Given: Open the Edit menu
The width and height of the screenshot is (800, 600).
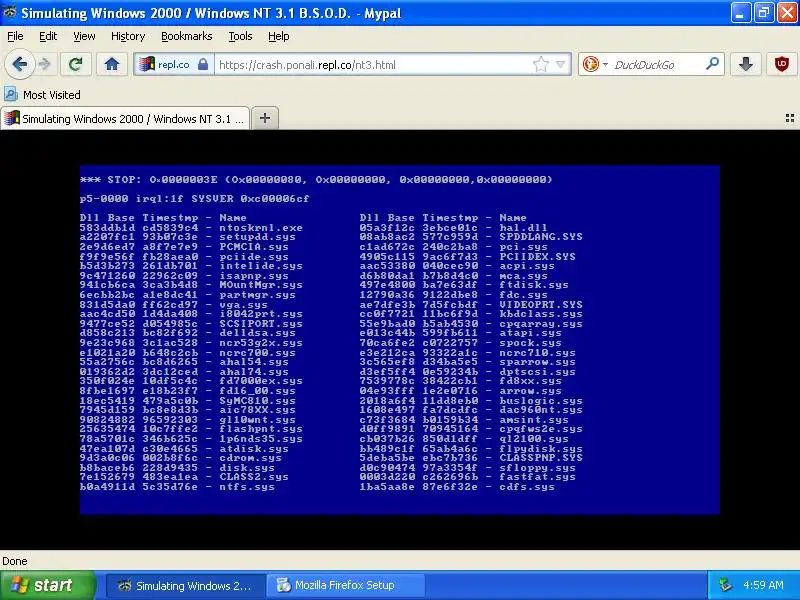Looking at the screenshot, I should coord(48,36).
